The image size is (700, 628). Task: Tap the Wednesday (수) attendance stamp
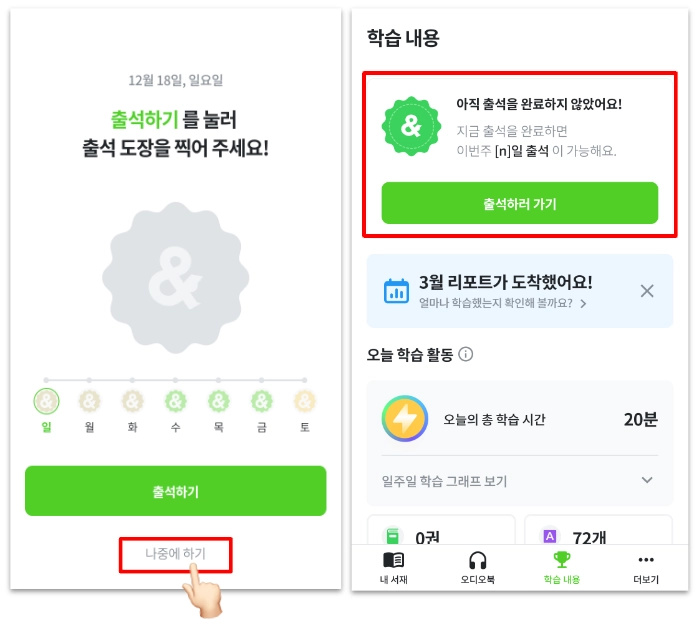coord(175,402)
